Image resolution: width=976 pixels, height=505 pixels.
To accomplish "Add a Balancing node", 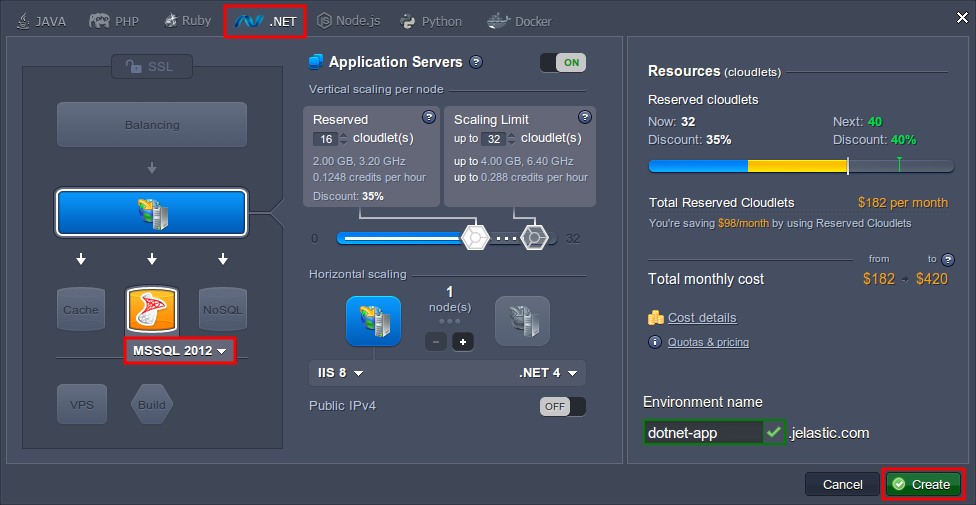I will [152, 125].
